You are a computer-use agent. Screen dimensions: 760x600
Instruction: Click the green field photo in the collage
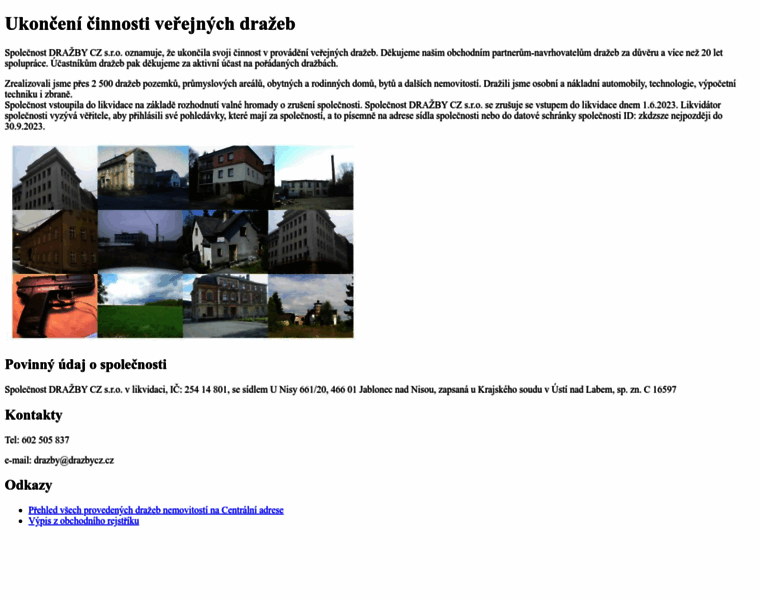pos(140,306)
